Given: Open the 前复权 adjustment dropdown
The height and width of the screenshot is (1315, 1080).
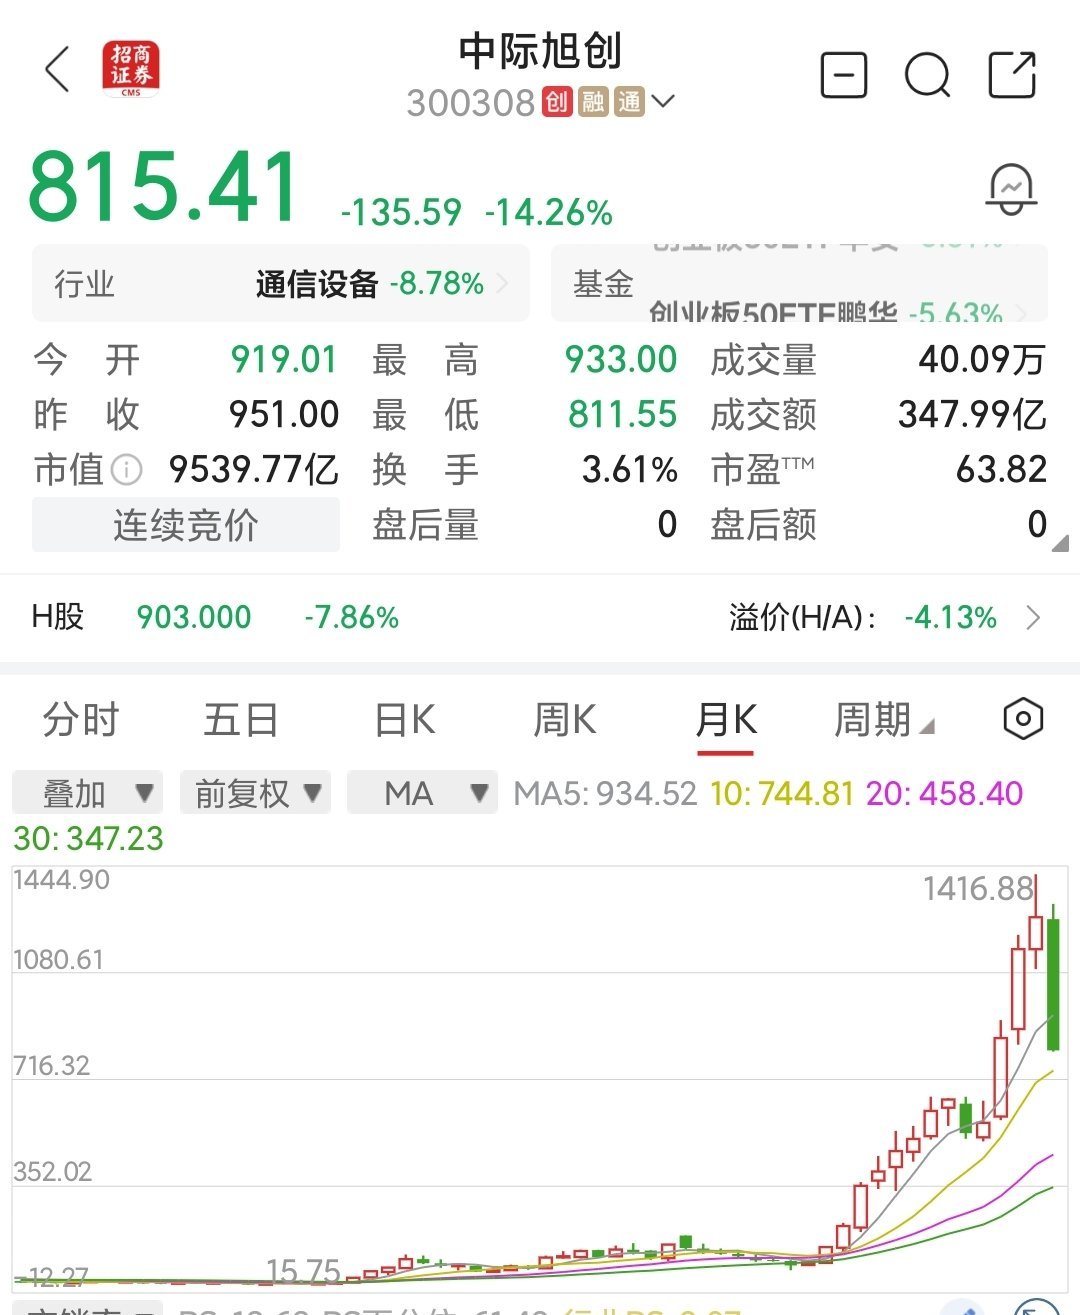Looking at the screenshot, I should click(x=255, y=793).
